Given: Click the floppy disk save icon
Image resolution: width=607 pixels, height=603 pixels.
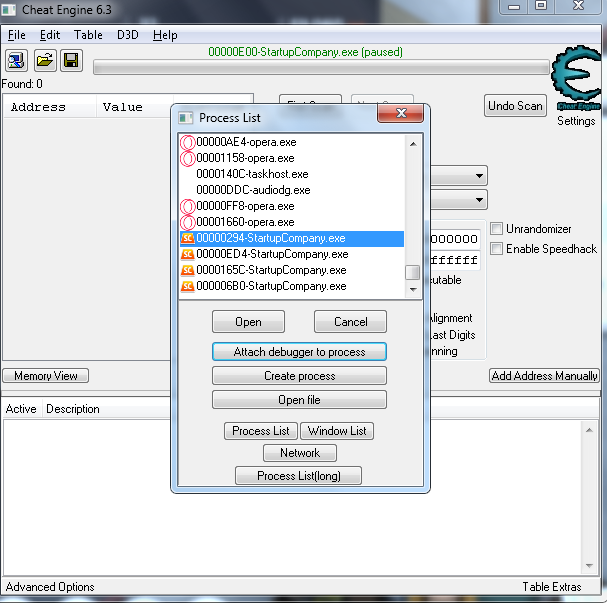Looking at the screenshot, I should 71,61.
